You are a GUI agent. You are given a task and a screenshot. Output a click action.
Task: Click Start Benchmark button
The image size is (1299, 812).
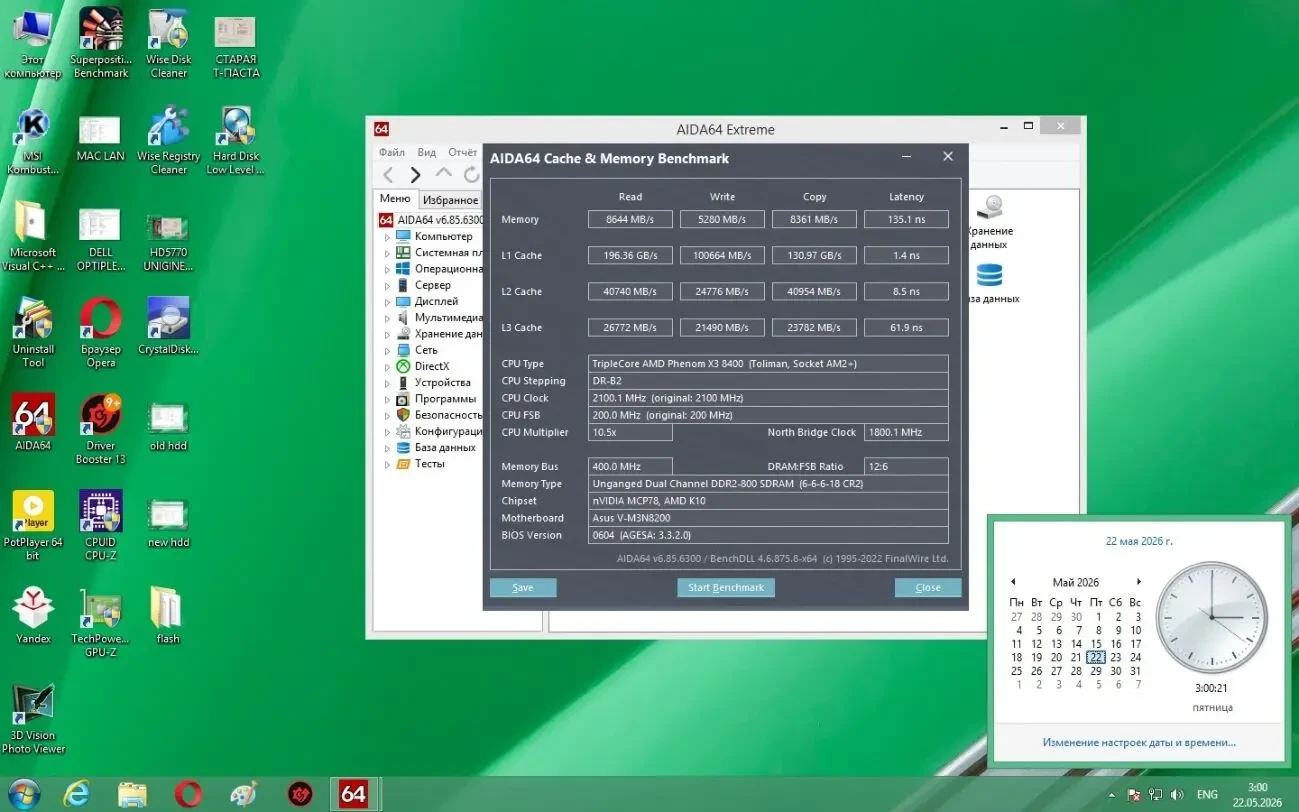tap(726, 588)
